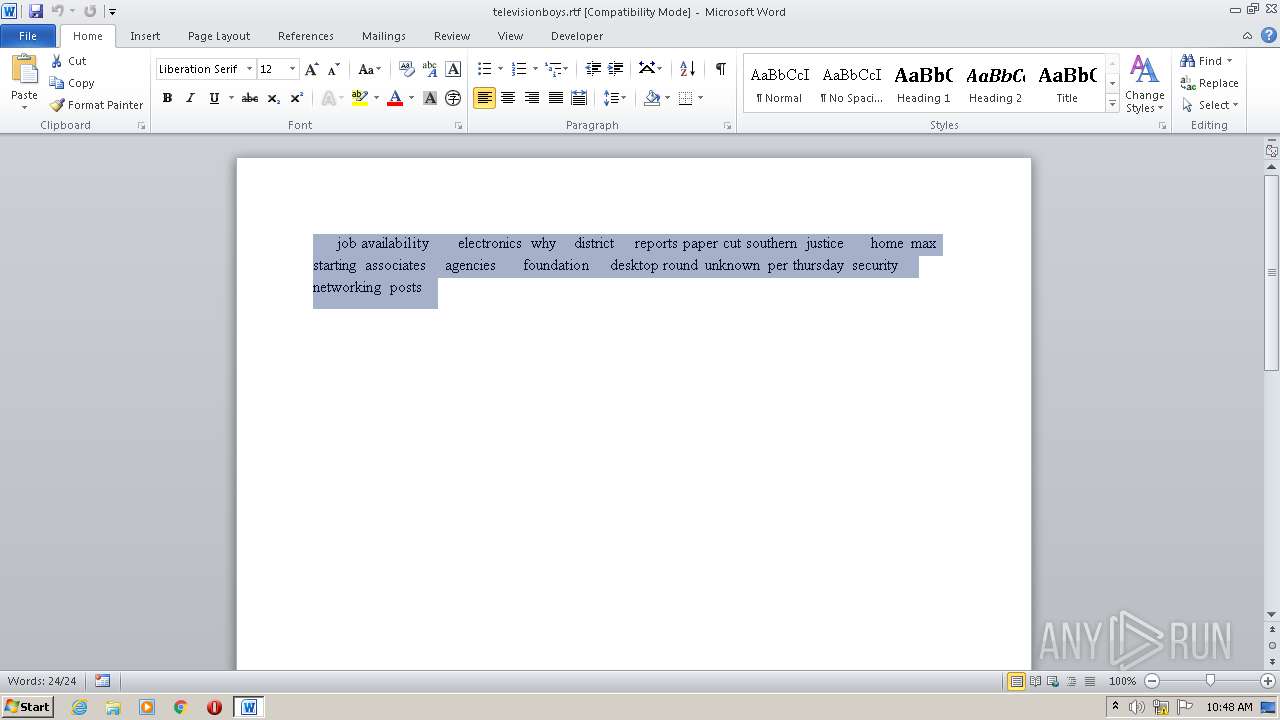
Task: Toggle Italic formatting
Action: (190, 98)
